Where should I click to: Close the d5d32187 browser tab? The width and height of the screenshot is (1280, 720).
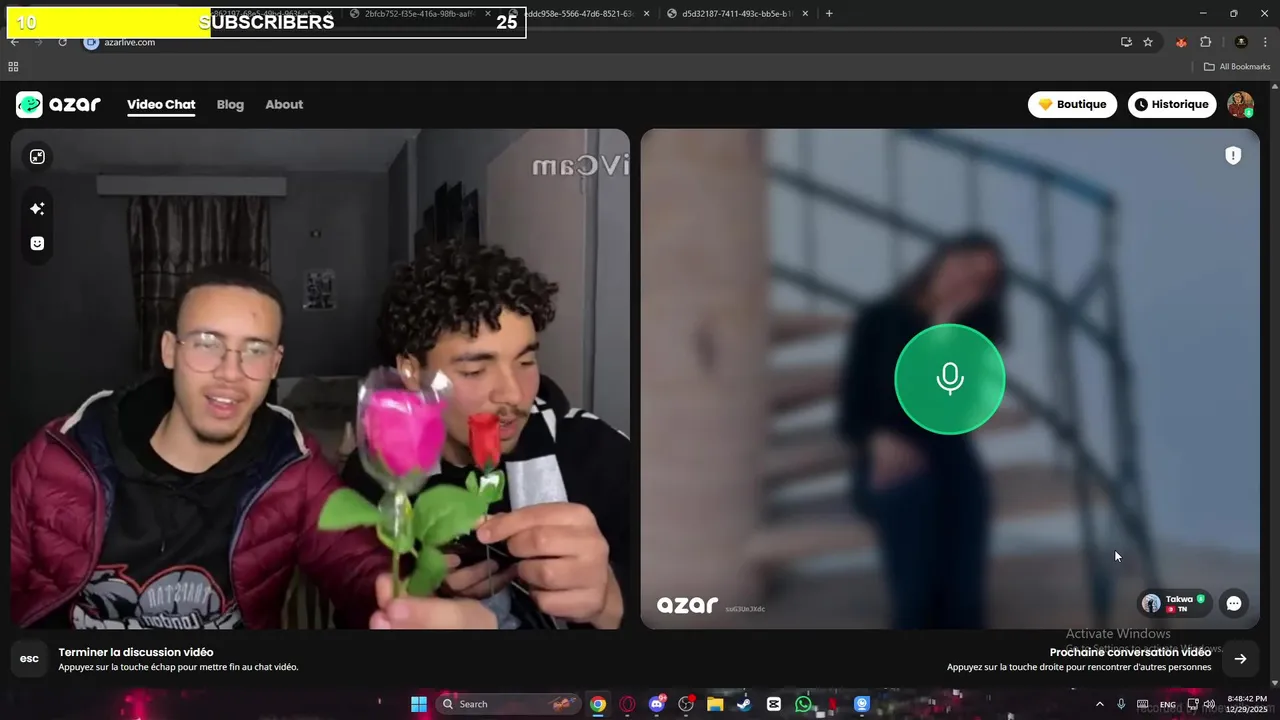[805, 14]
